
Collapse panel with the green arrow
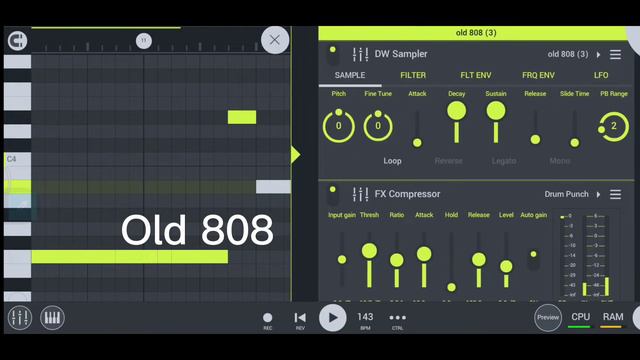(x=296, y=155)
